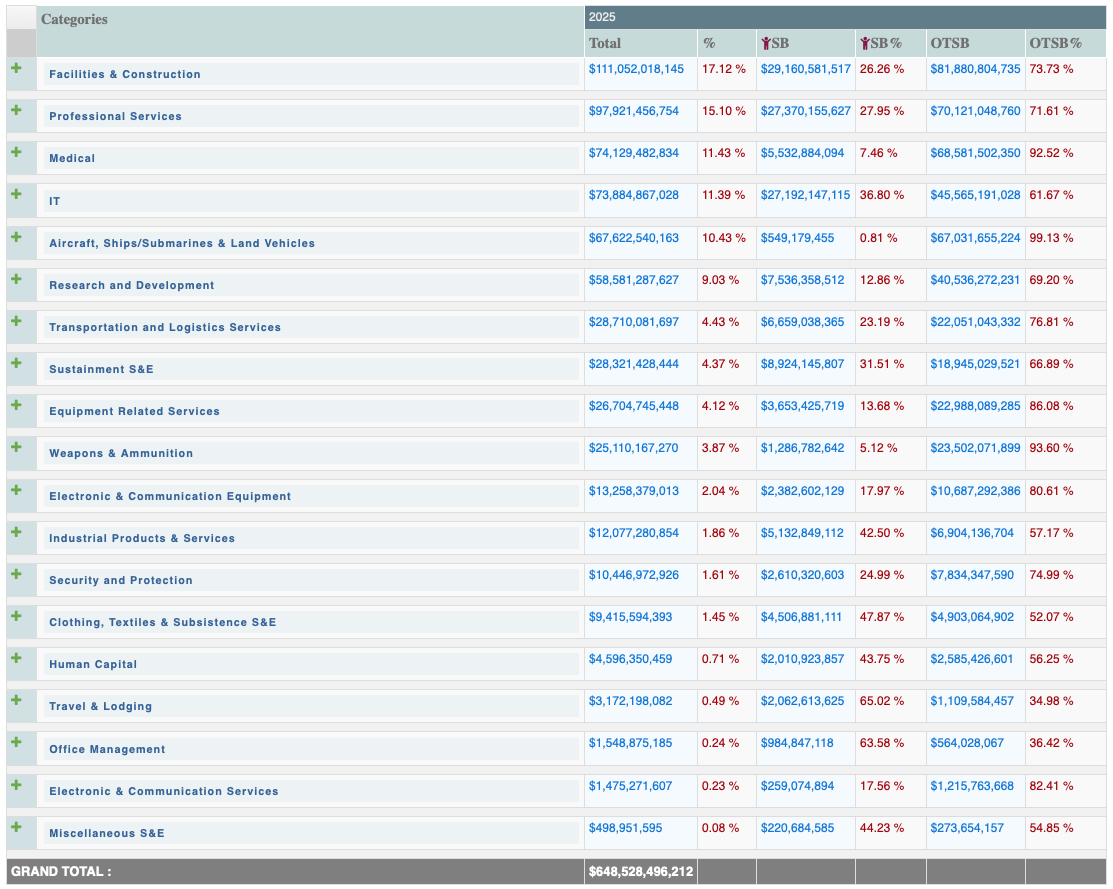
Task: Click the OTSB % column header
Action: click(1055, 43)
